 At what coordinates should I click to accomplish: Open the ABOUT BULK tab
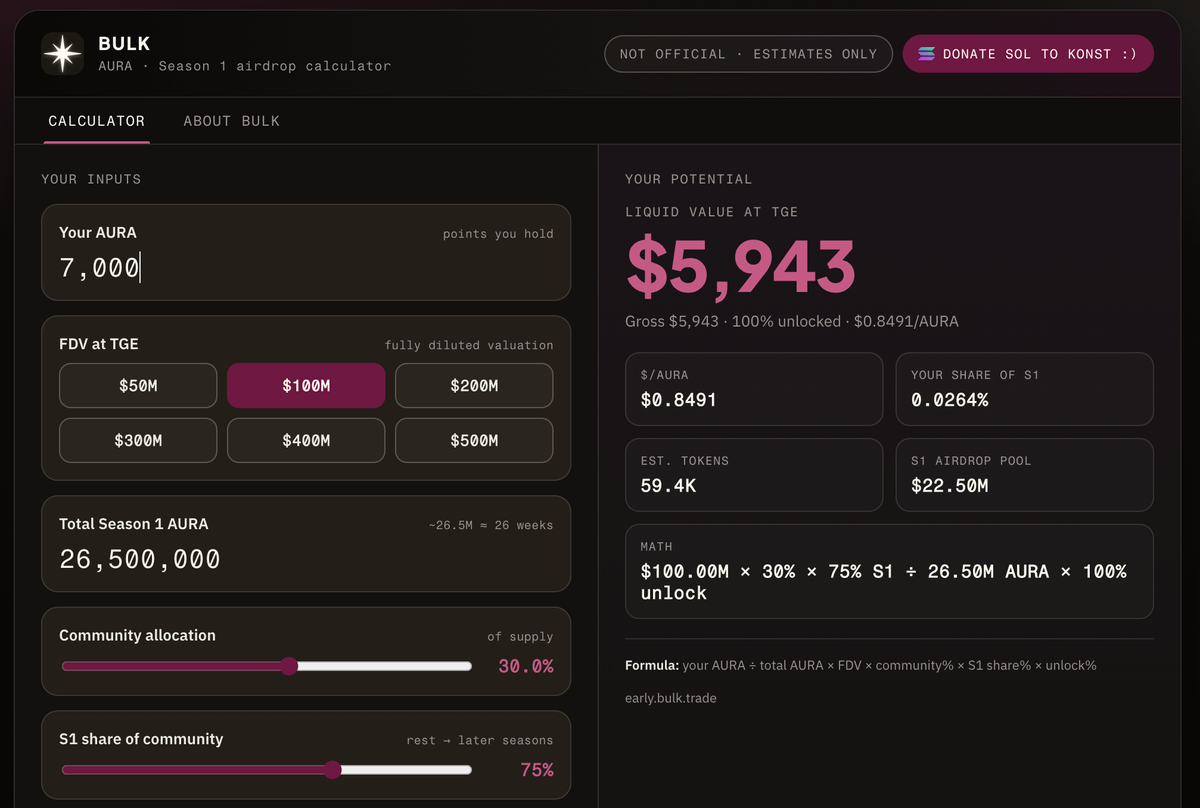[x=232, y=121]
